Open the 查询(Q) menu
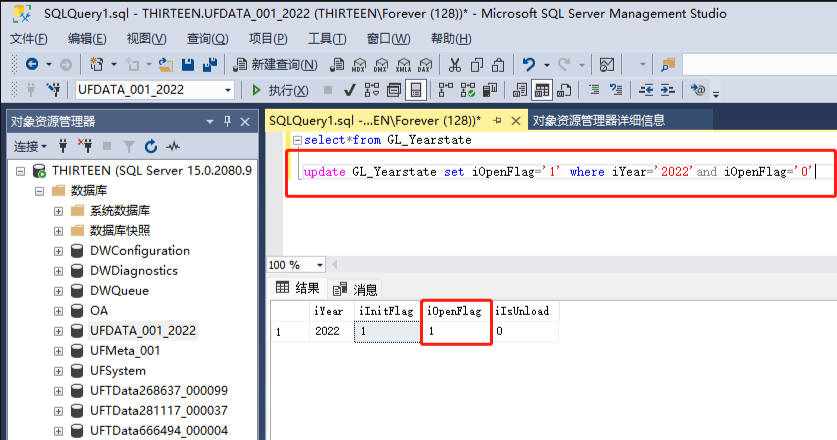837x440 pixels. [208, 39]
